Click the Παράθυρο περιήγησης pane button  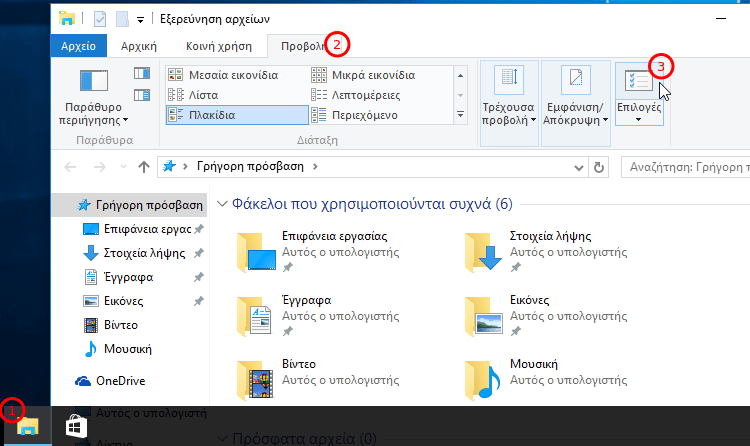93,97
